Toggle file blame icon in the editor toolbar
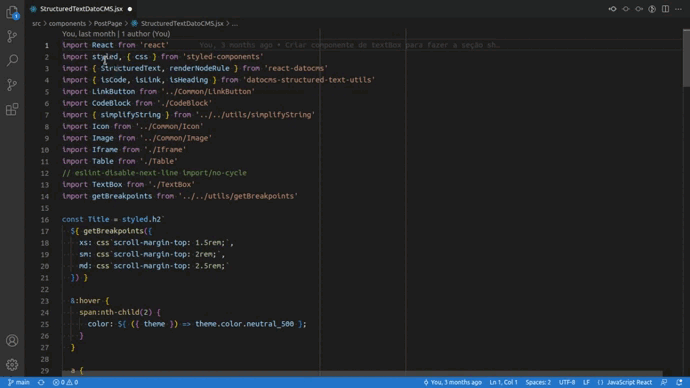 (x=652, y=9)
